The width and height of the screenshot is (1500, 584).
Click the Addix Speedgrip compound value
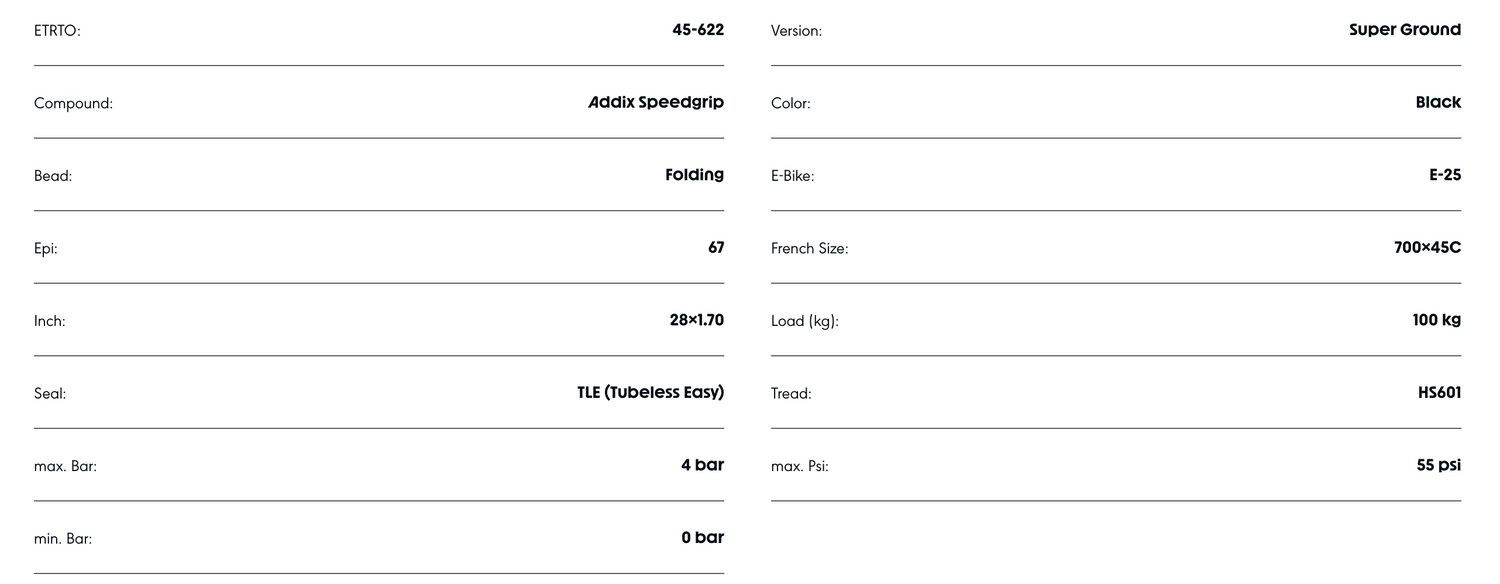pos(656,102)
